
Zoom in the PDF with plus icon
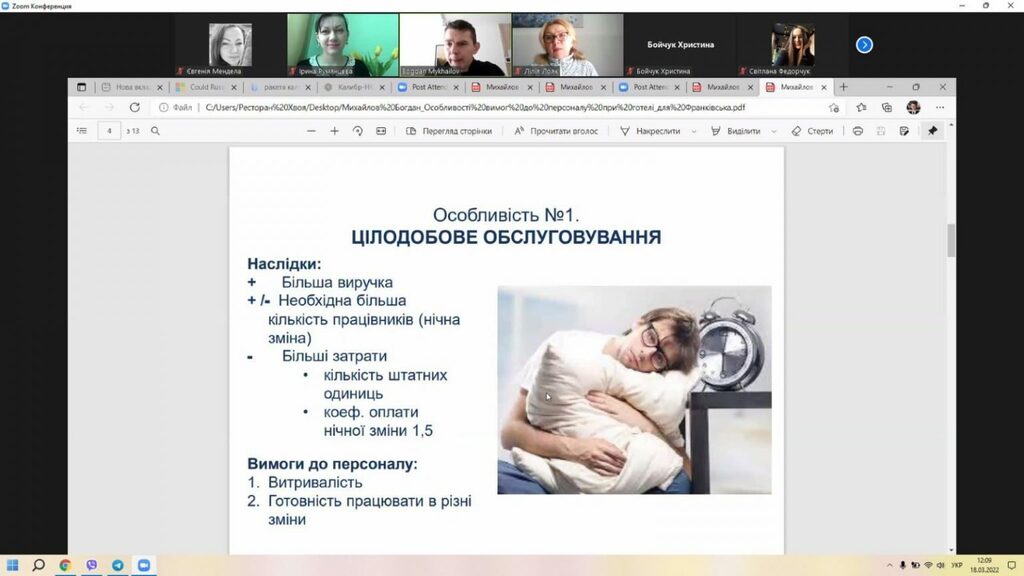click(x=334, y=131)
